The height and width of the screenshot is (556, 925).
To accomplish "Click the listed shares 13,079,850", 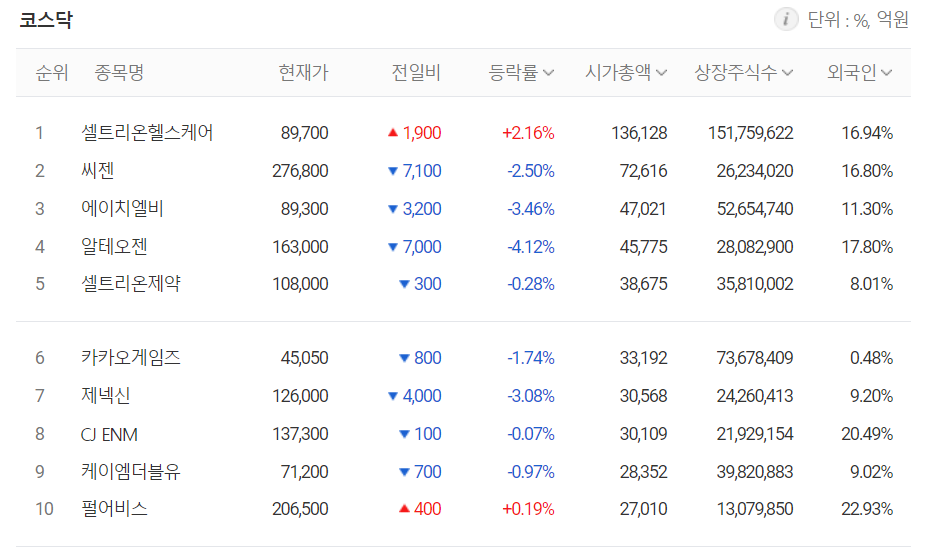I will point(755,509).
